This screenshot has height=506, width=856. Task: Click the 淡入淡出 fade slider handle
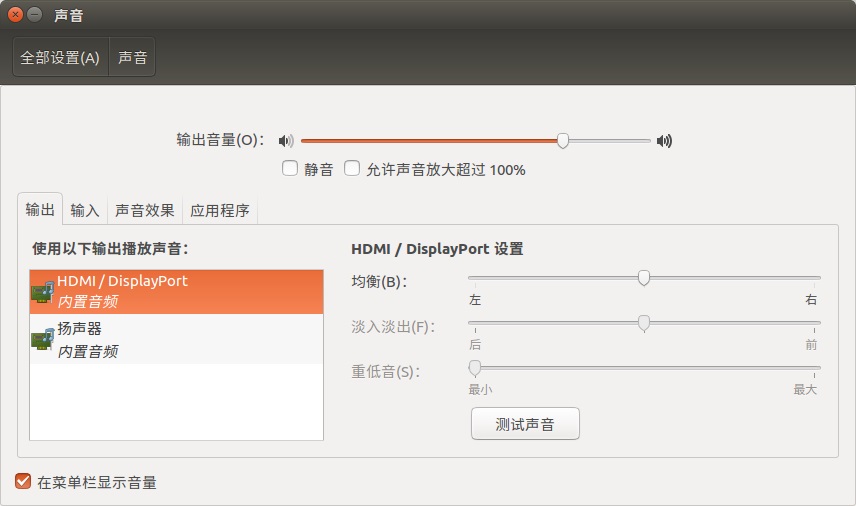coord(644,323)
